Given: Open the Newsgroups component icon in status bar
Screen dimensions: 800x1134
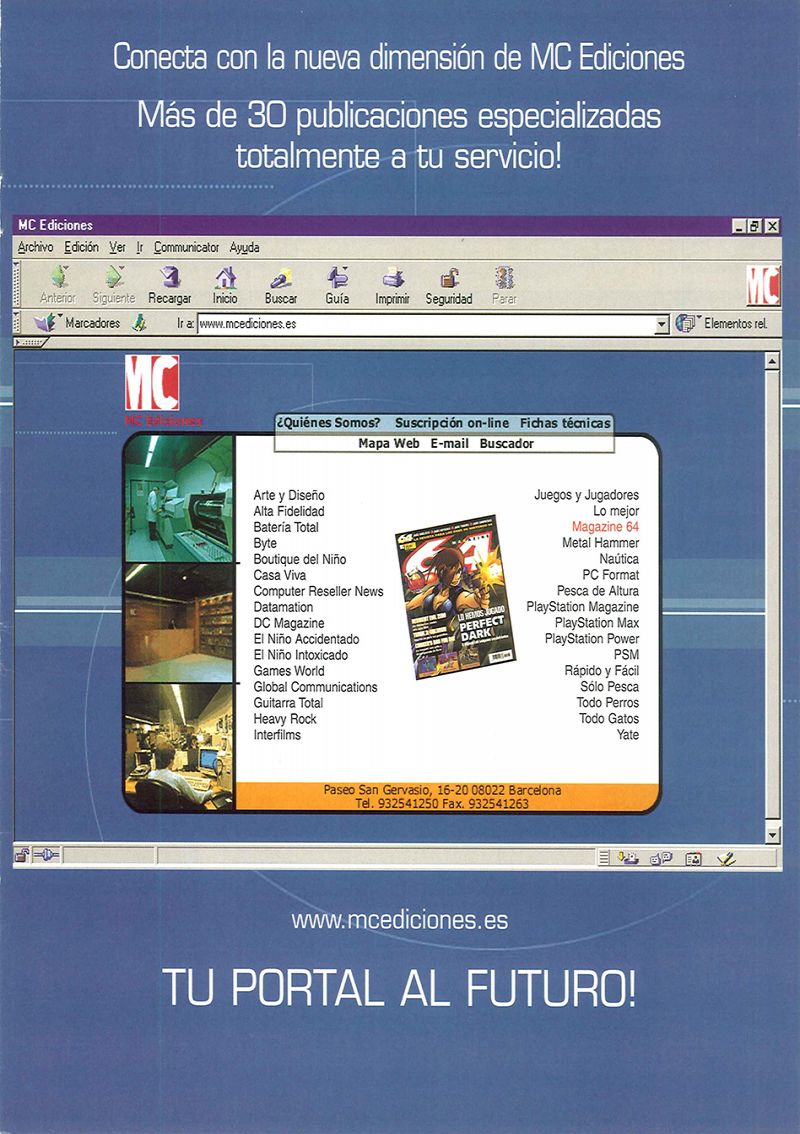Looking at the screenshot, I should pyautogui.click(x=662, y=858).
